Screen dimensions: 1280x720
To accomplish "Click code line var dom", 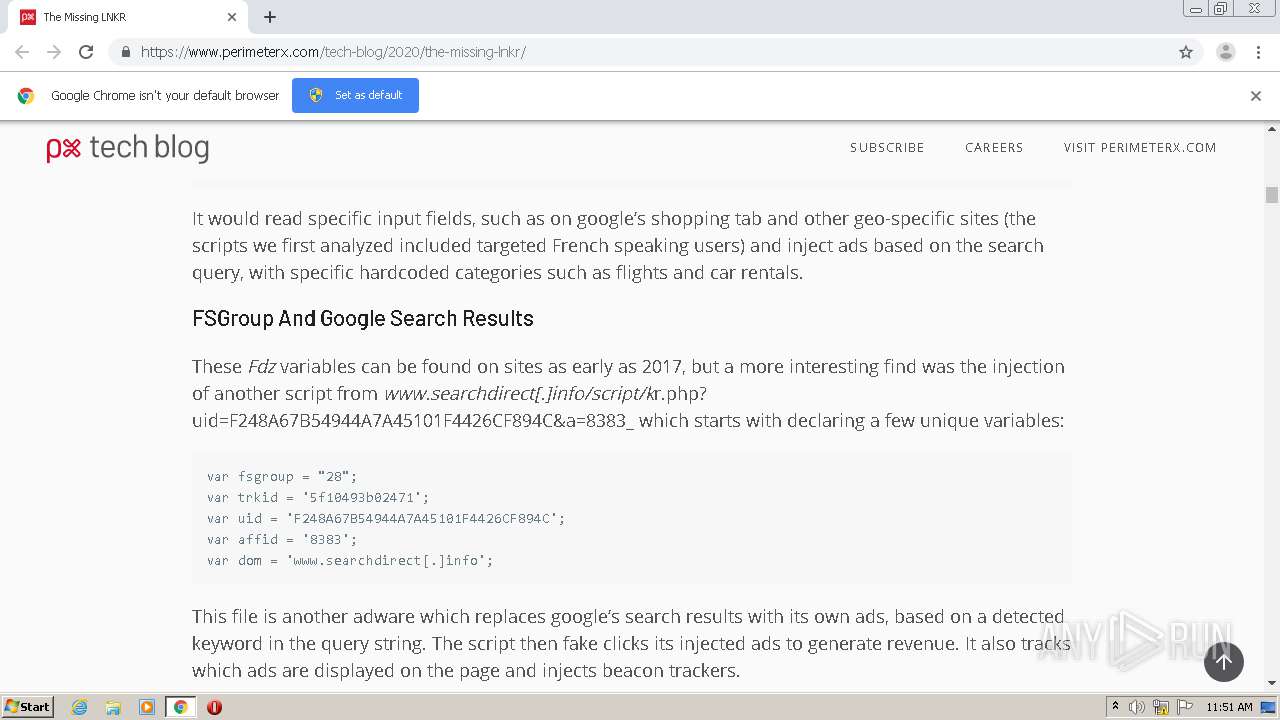I will 350,560.
